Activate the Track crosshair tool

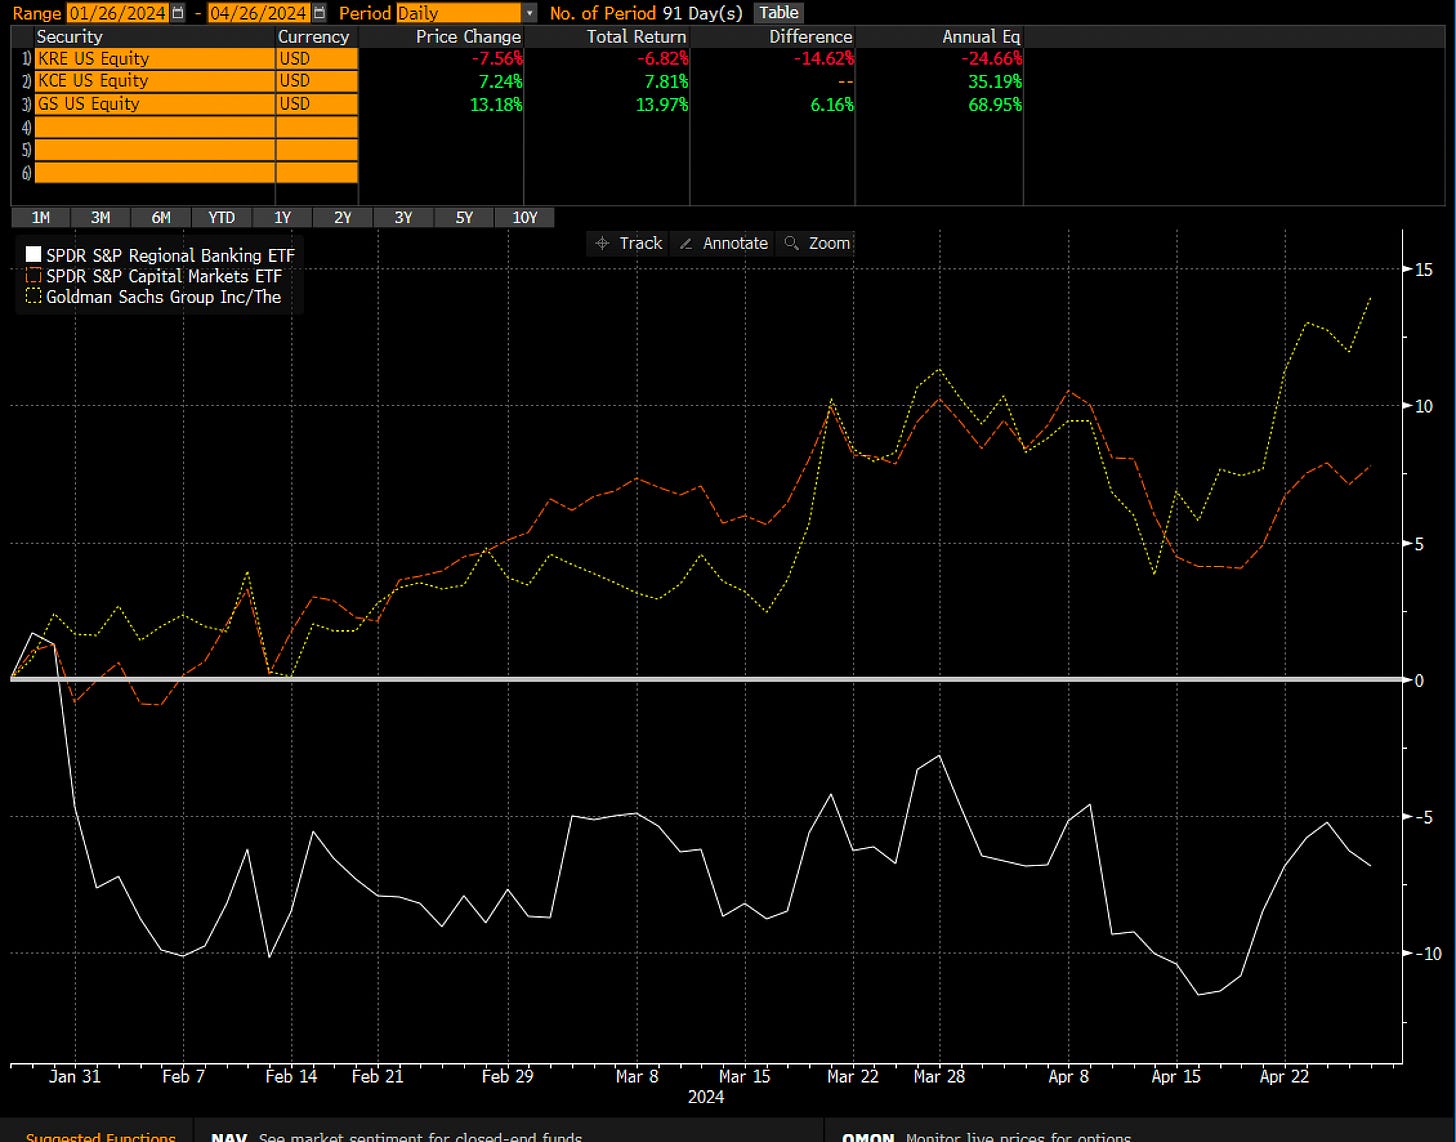628,243
